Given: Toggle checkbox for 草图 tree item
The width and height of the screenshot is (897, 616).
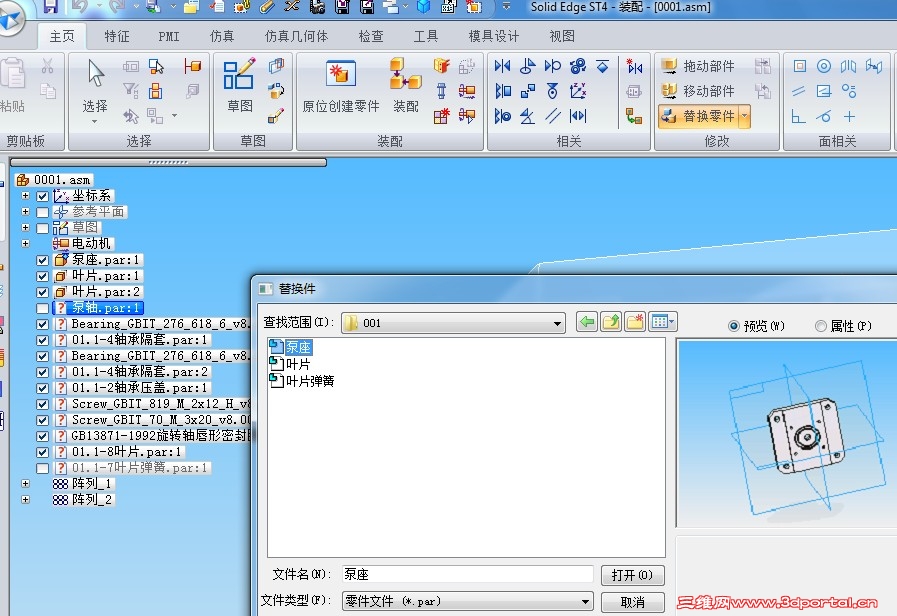Looking at the screenshot, I should [x=42, y=228].
